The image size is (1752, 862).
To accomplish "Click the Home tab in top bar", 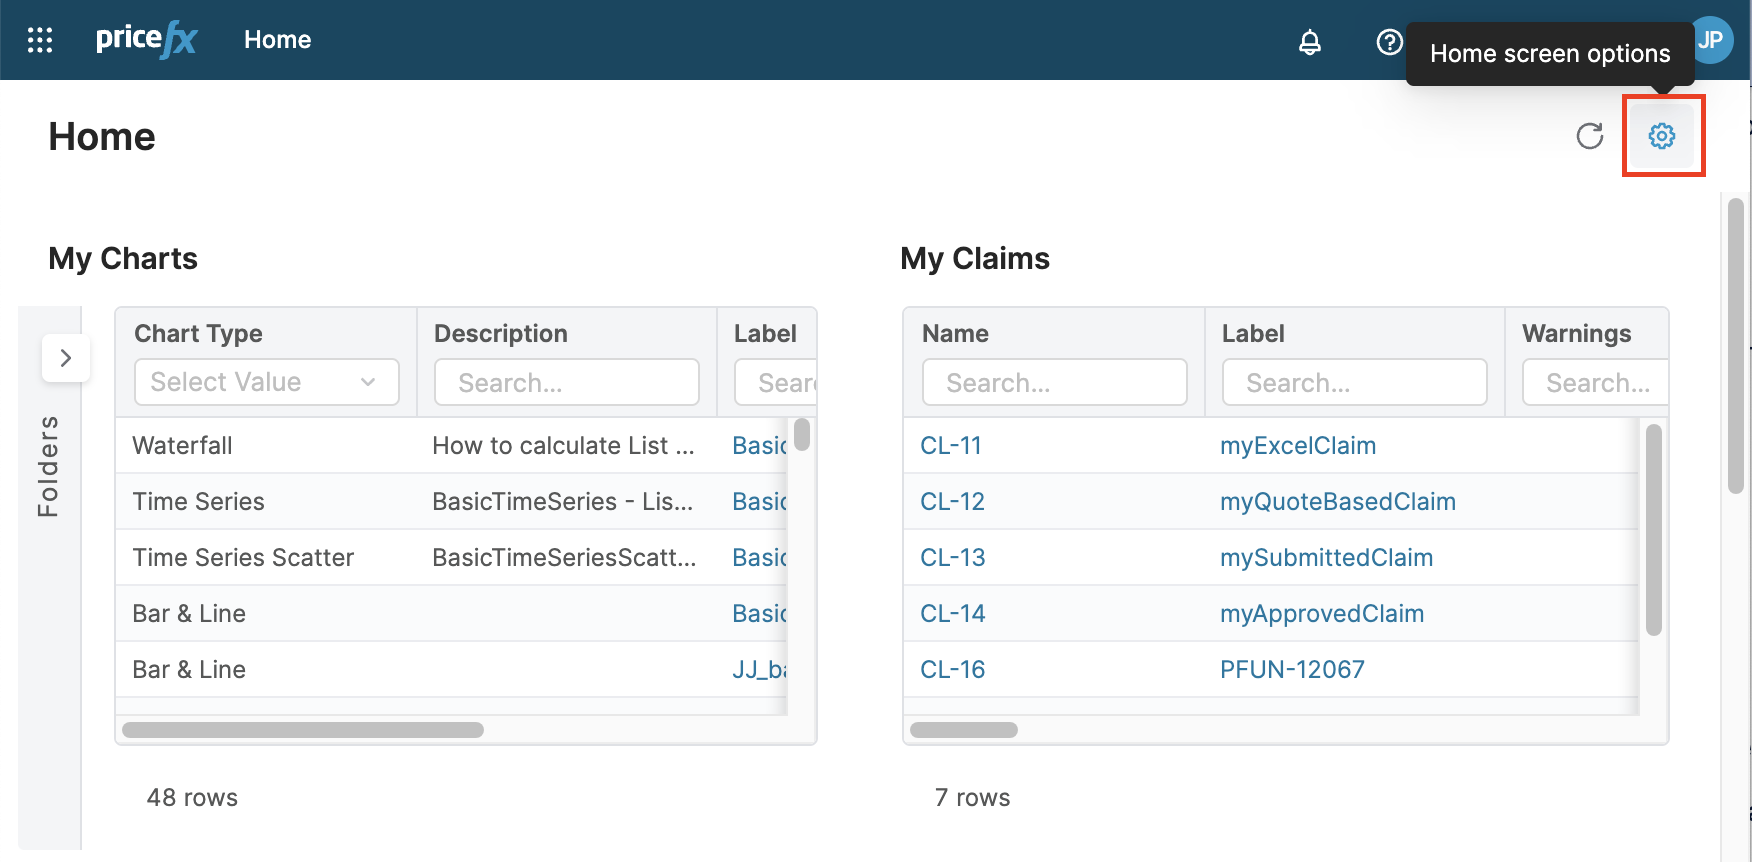I will (277, 40).
